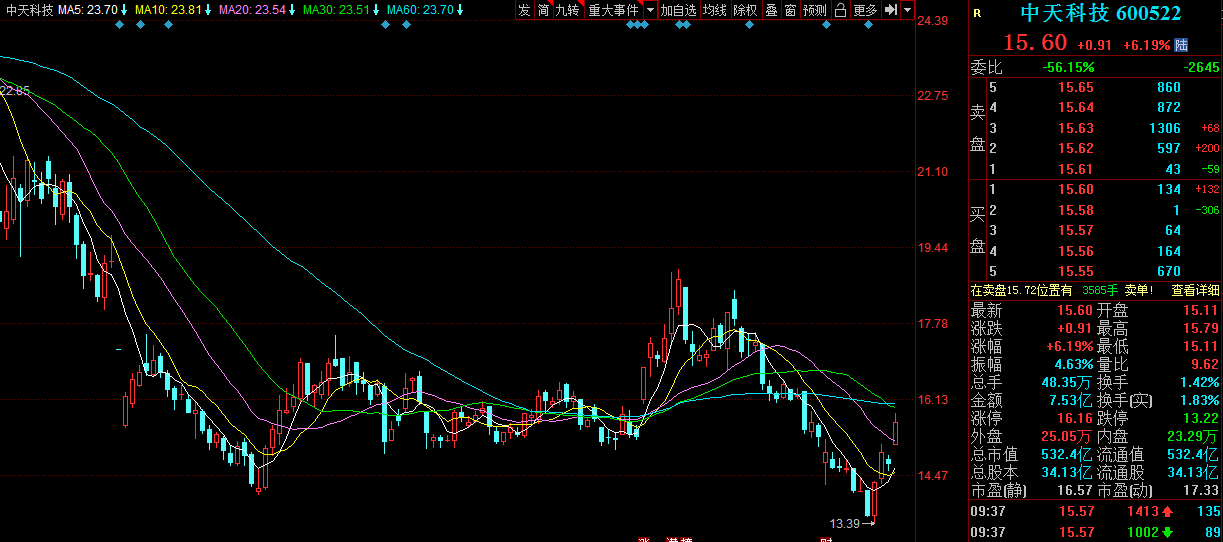This screenshot has height=542, width=1223.
Task: Click the collapse-panel arrow icon
Action: click(x=891, y=10)
